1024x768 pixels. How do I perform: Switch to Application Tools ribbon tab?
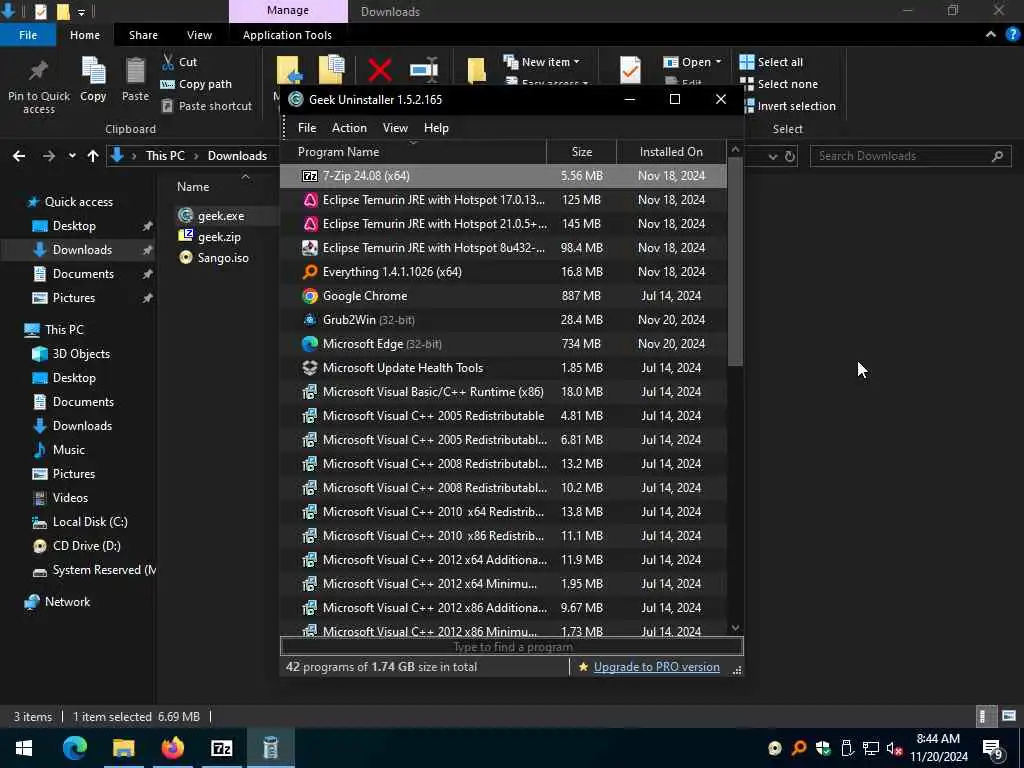[x=287, y=35]
